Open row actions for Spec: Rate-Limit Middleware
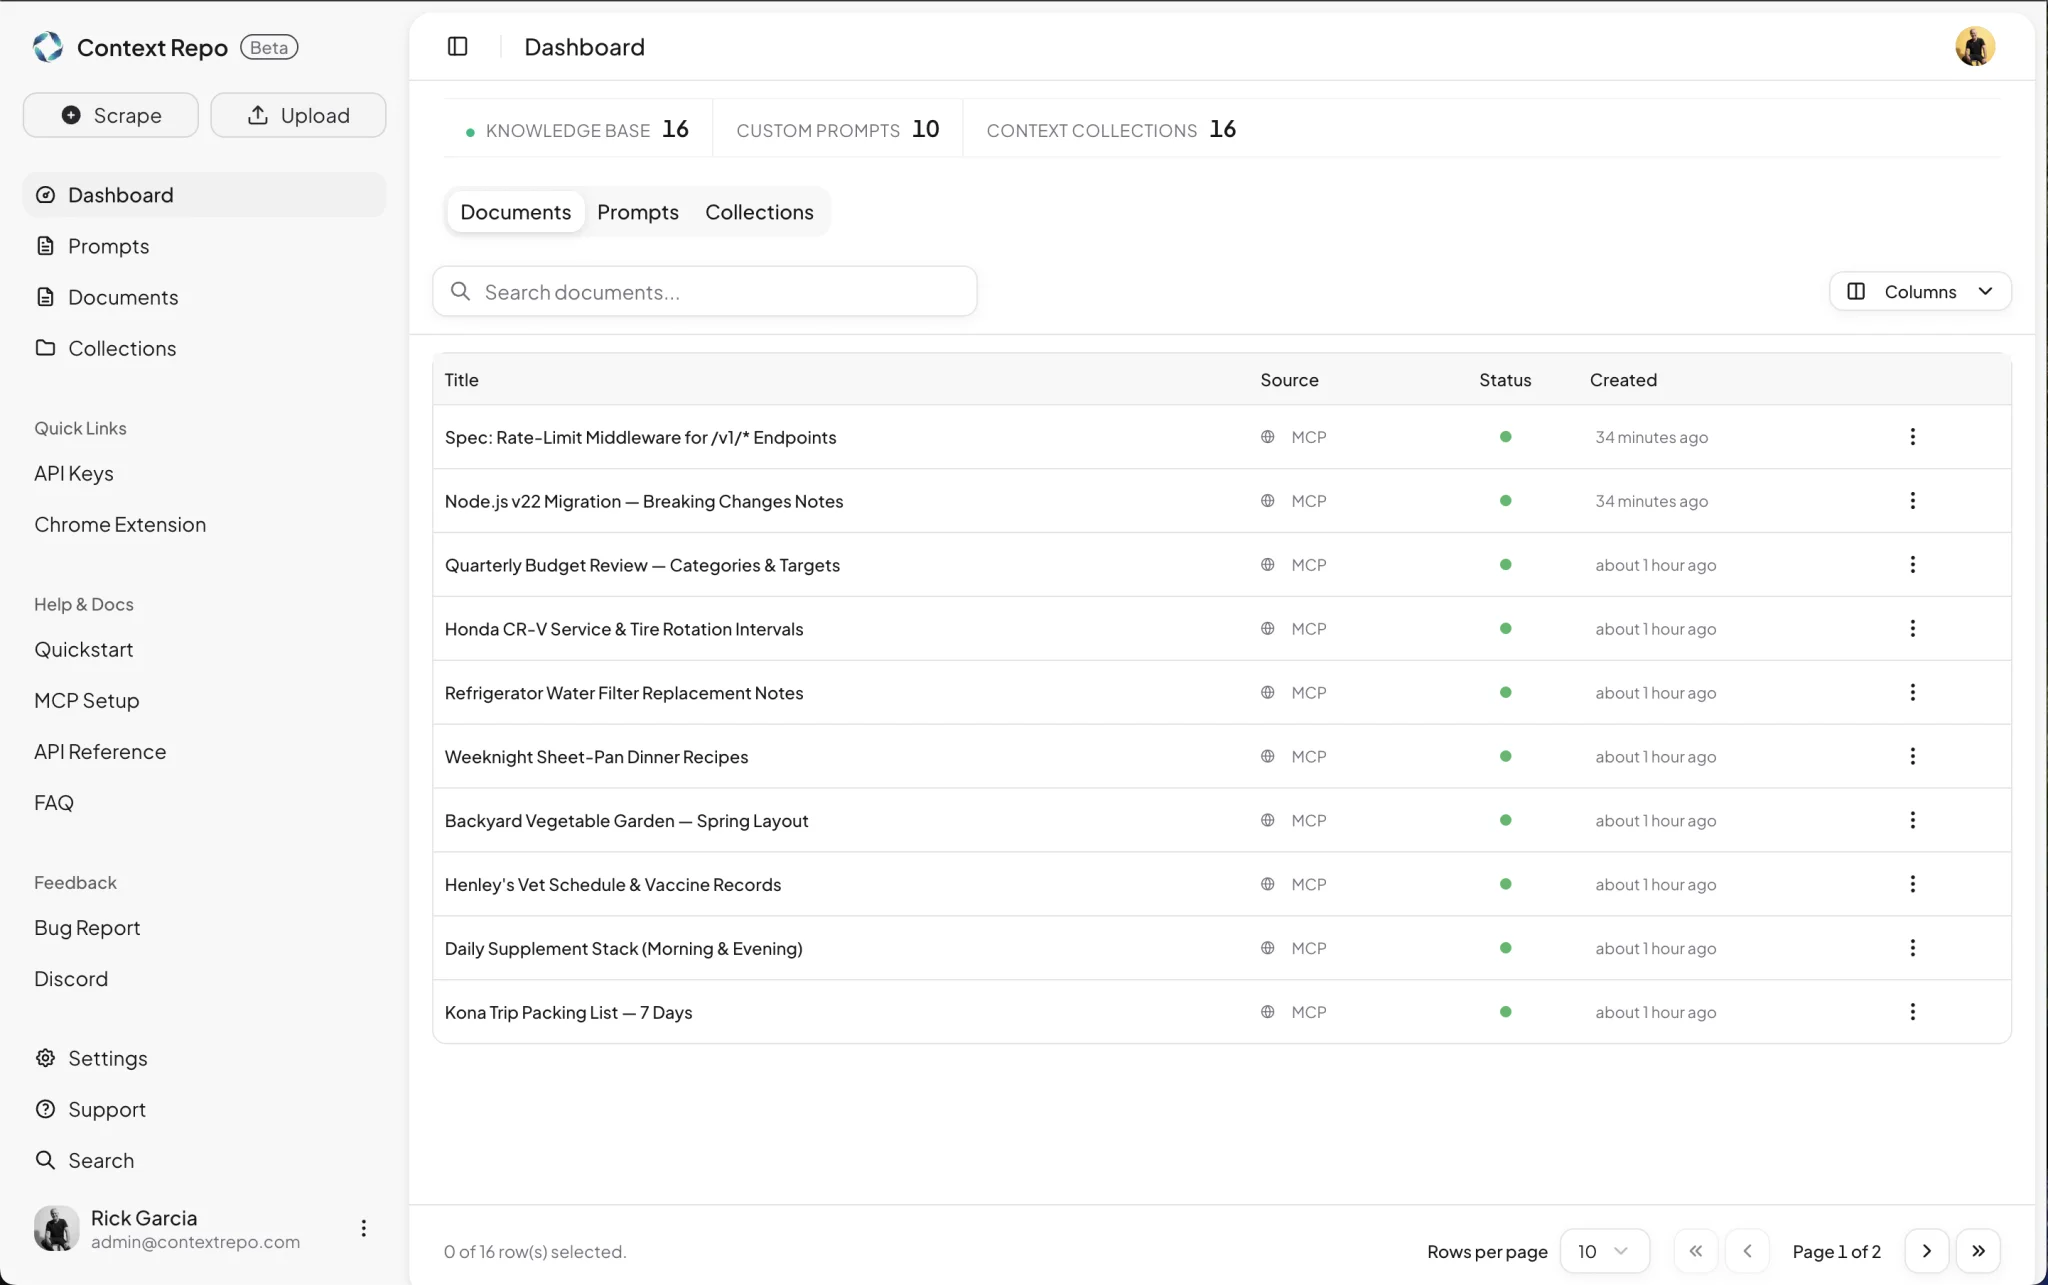Image resolution: width=2048 pixels, height=1285 pixels. [x=1912, y=437]
